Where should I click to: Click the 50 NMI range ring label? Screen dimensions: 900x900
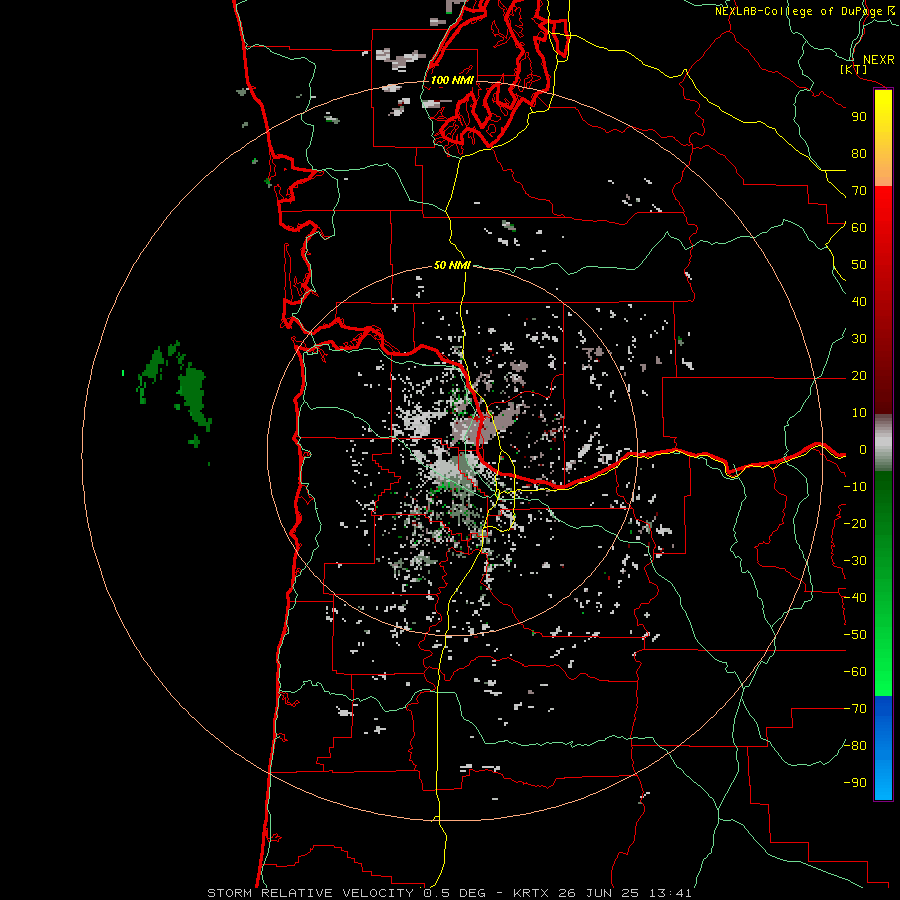click(452, 265)
